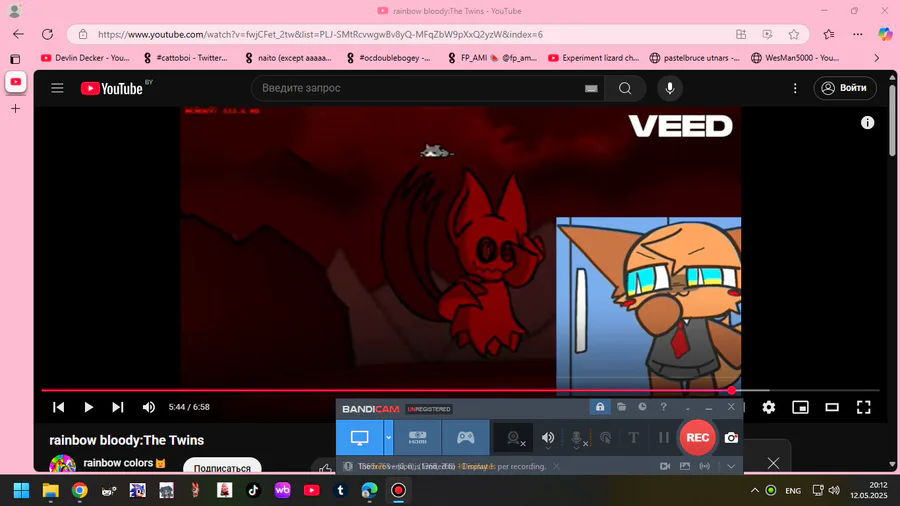Viewport: 900px width, 506px height.
Task: Add page to favorites star
Action: (x=794, y=34)
